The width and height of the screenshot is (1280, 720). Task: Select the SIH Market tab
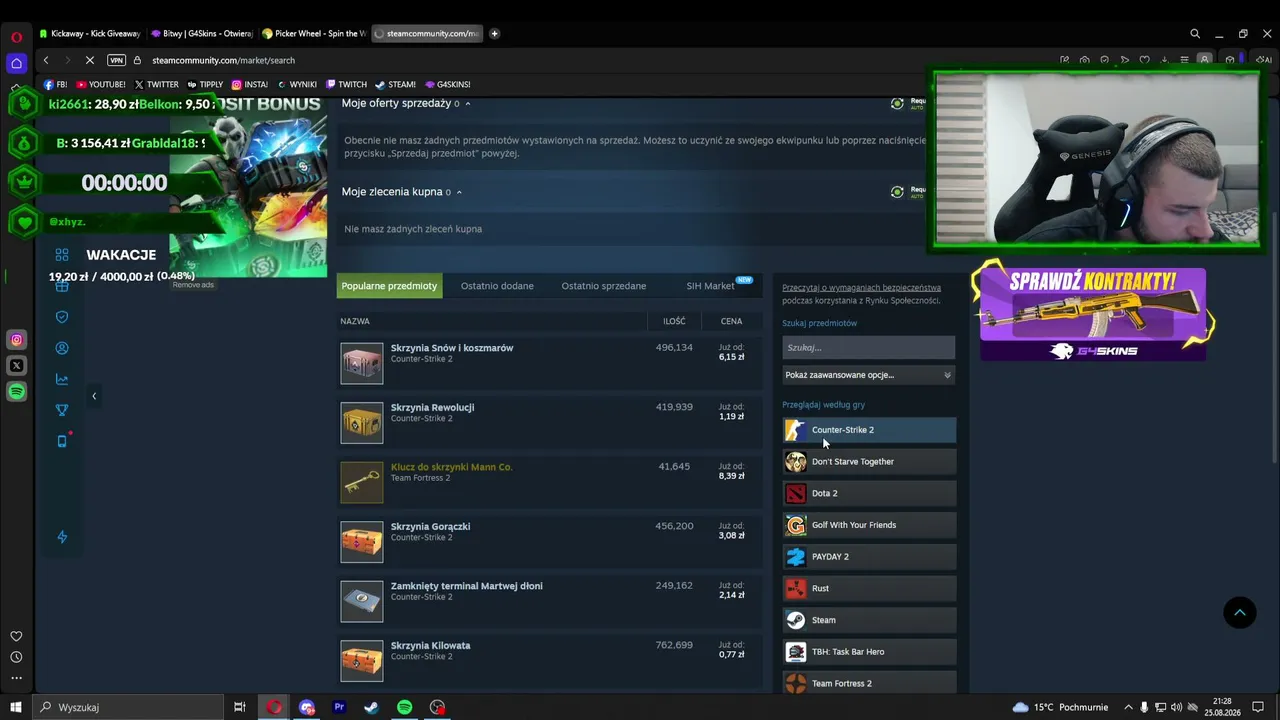pos(710,286)
